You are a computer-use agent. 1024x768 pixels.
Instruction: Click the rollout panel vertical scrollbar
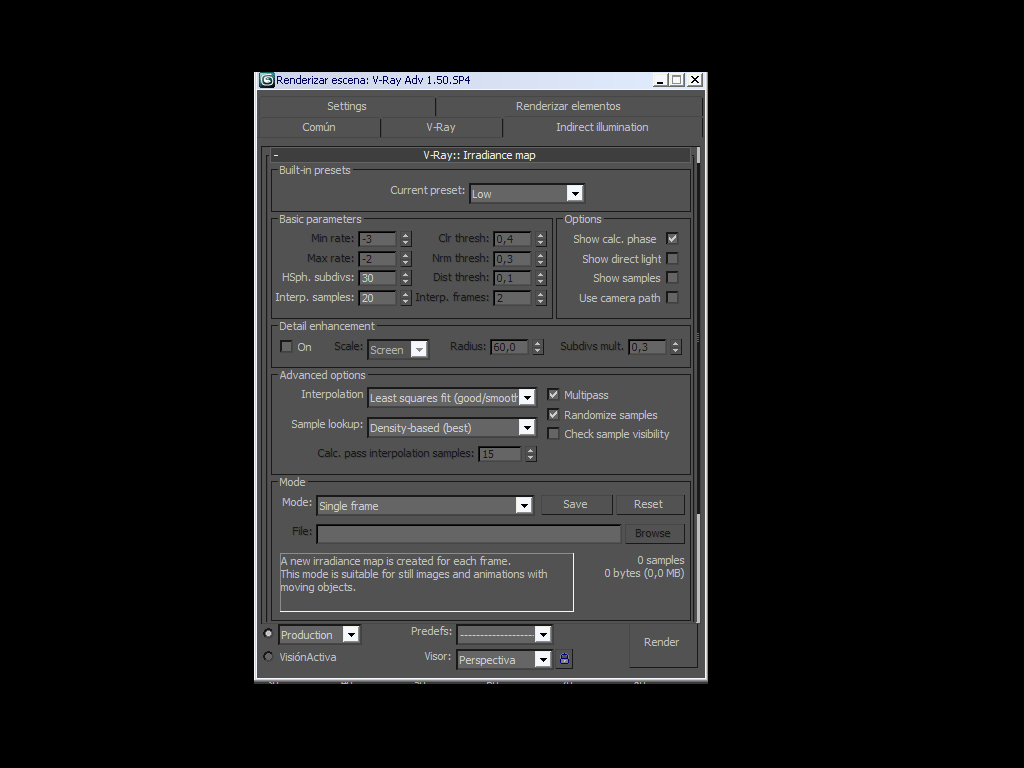[x=698, y=384]
